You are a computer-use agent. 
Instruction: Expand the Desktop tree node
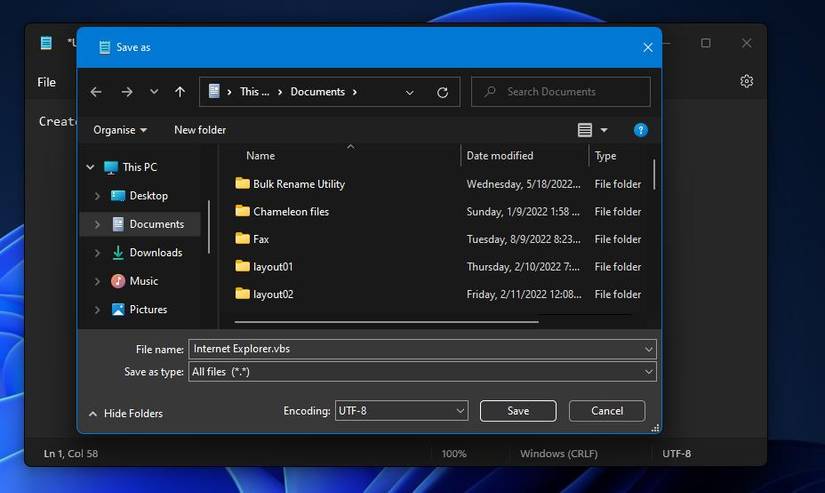click(x=97, y=196)
